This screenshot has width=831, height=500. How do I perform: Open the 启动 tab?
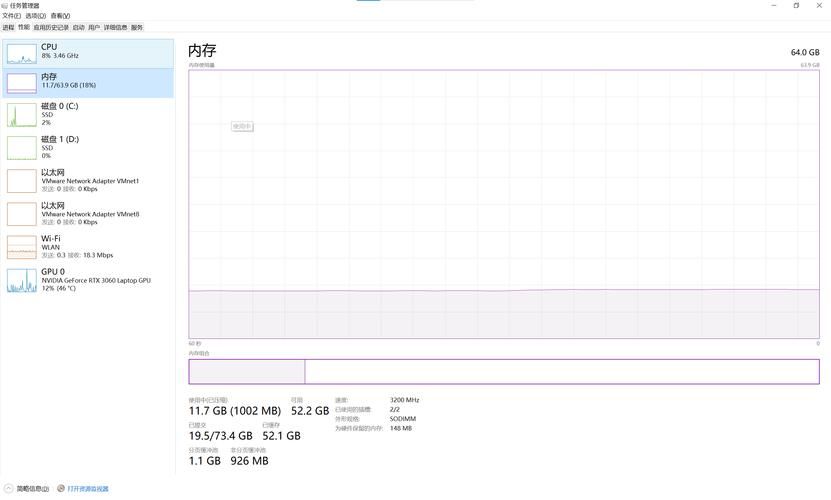coord(78,27)
